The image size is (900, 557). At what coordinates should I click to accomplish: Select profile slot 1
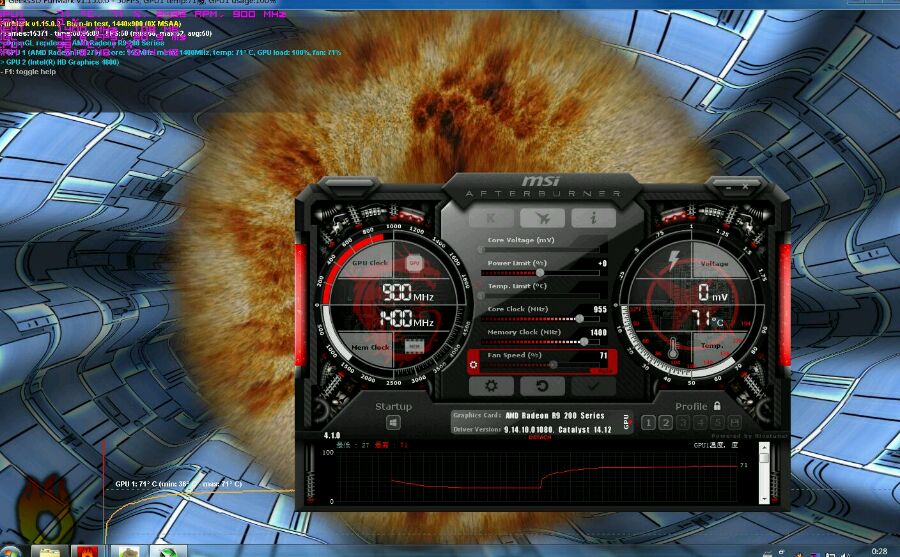(648, 423)
